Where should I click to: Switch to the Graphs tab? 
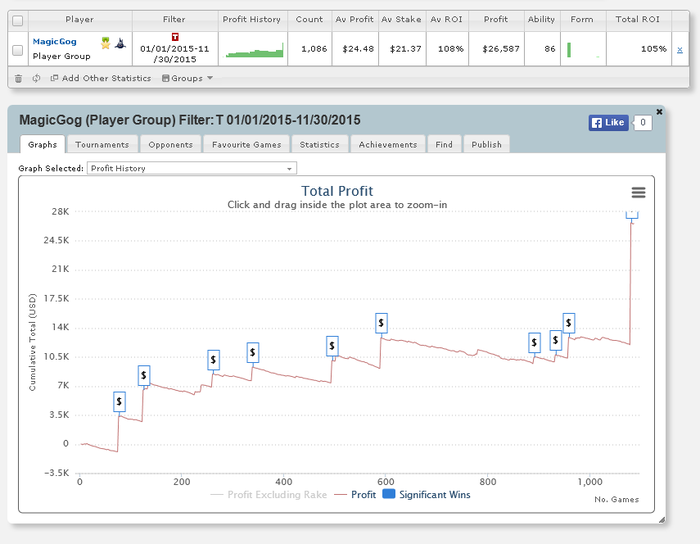(x=42, y=145)
